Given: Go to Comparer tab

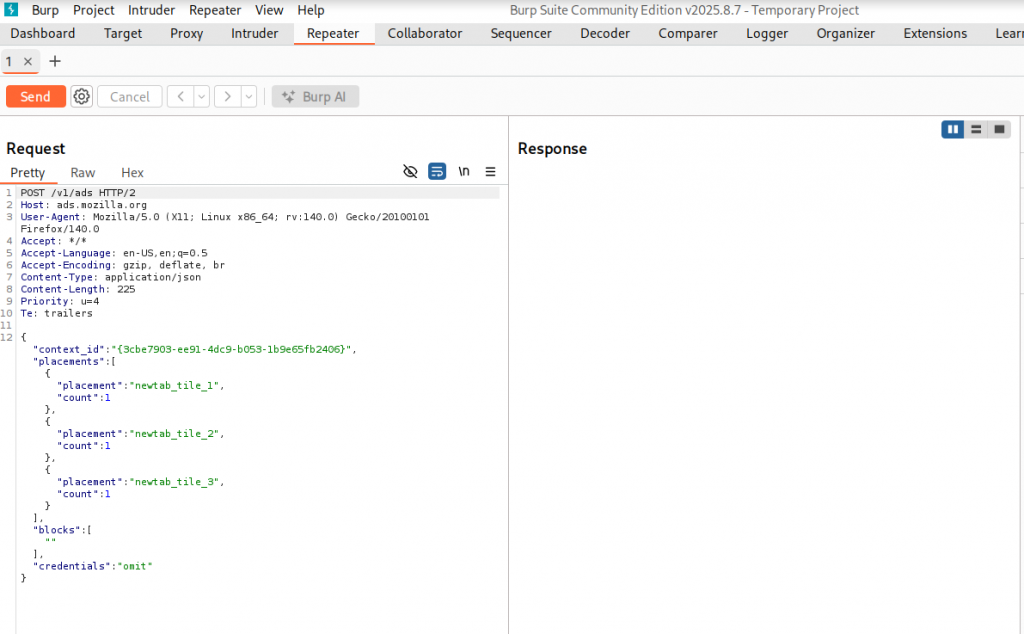Looking at the screenshot, I should click(688, 33).
